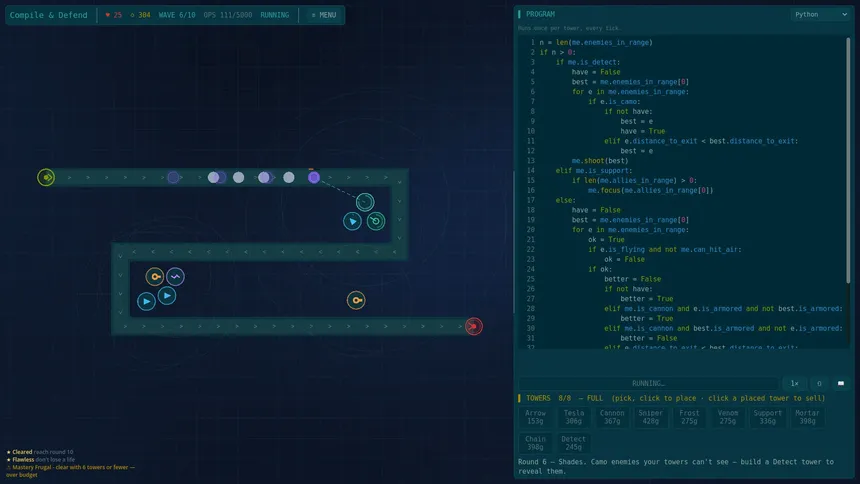Select the Support tower for 336g
Screen dimensions: 860x484
[x=767, y=417]
